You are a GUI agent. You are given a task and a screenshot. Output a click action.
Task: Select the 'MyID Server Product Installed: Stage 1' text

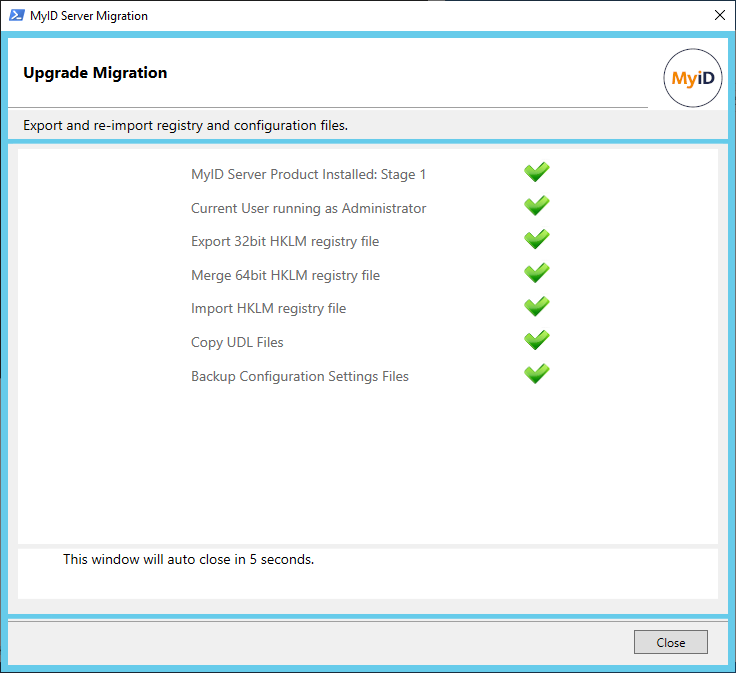pos(308,175)
